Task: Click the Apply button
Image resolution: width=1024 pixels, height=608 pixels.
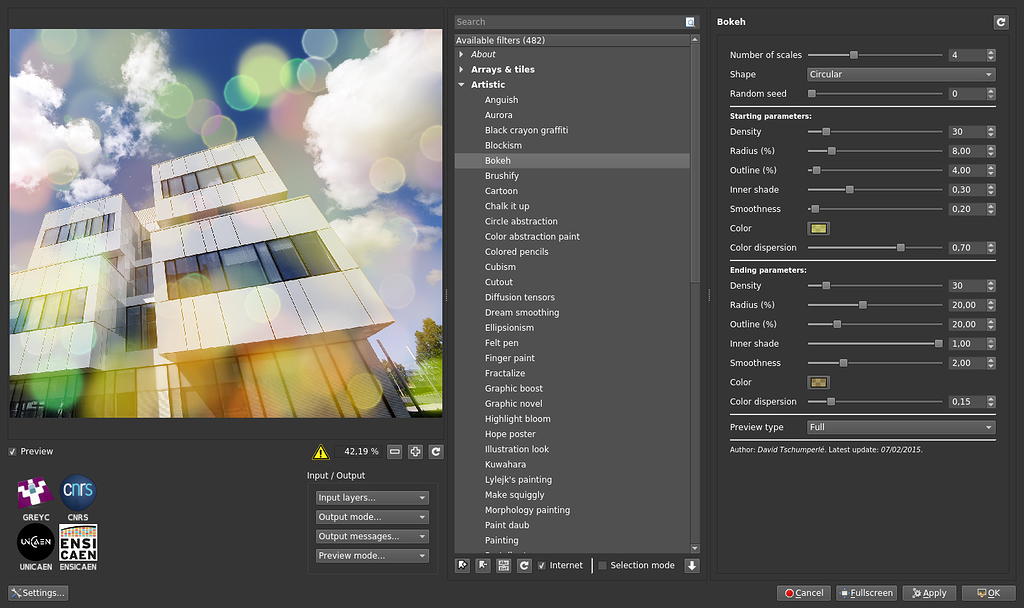Action: [929, 593]
